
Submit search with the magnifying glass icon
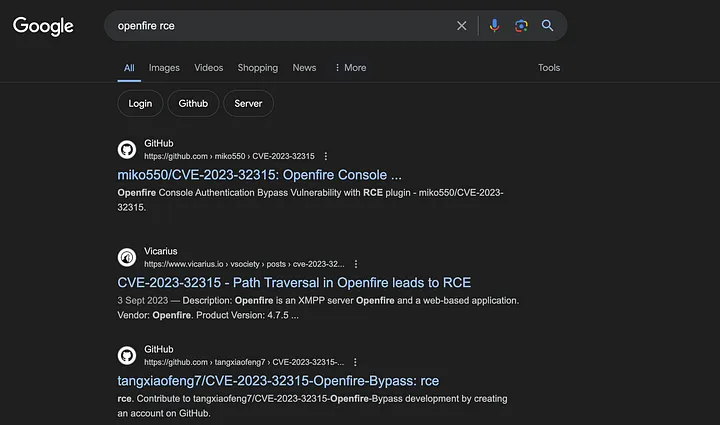pos(547,26)
